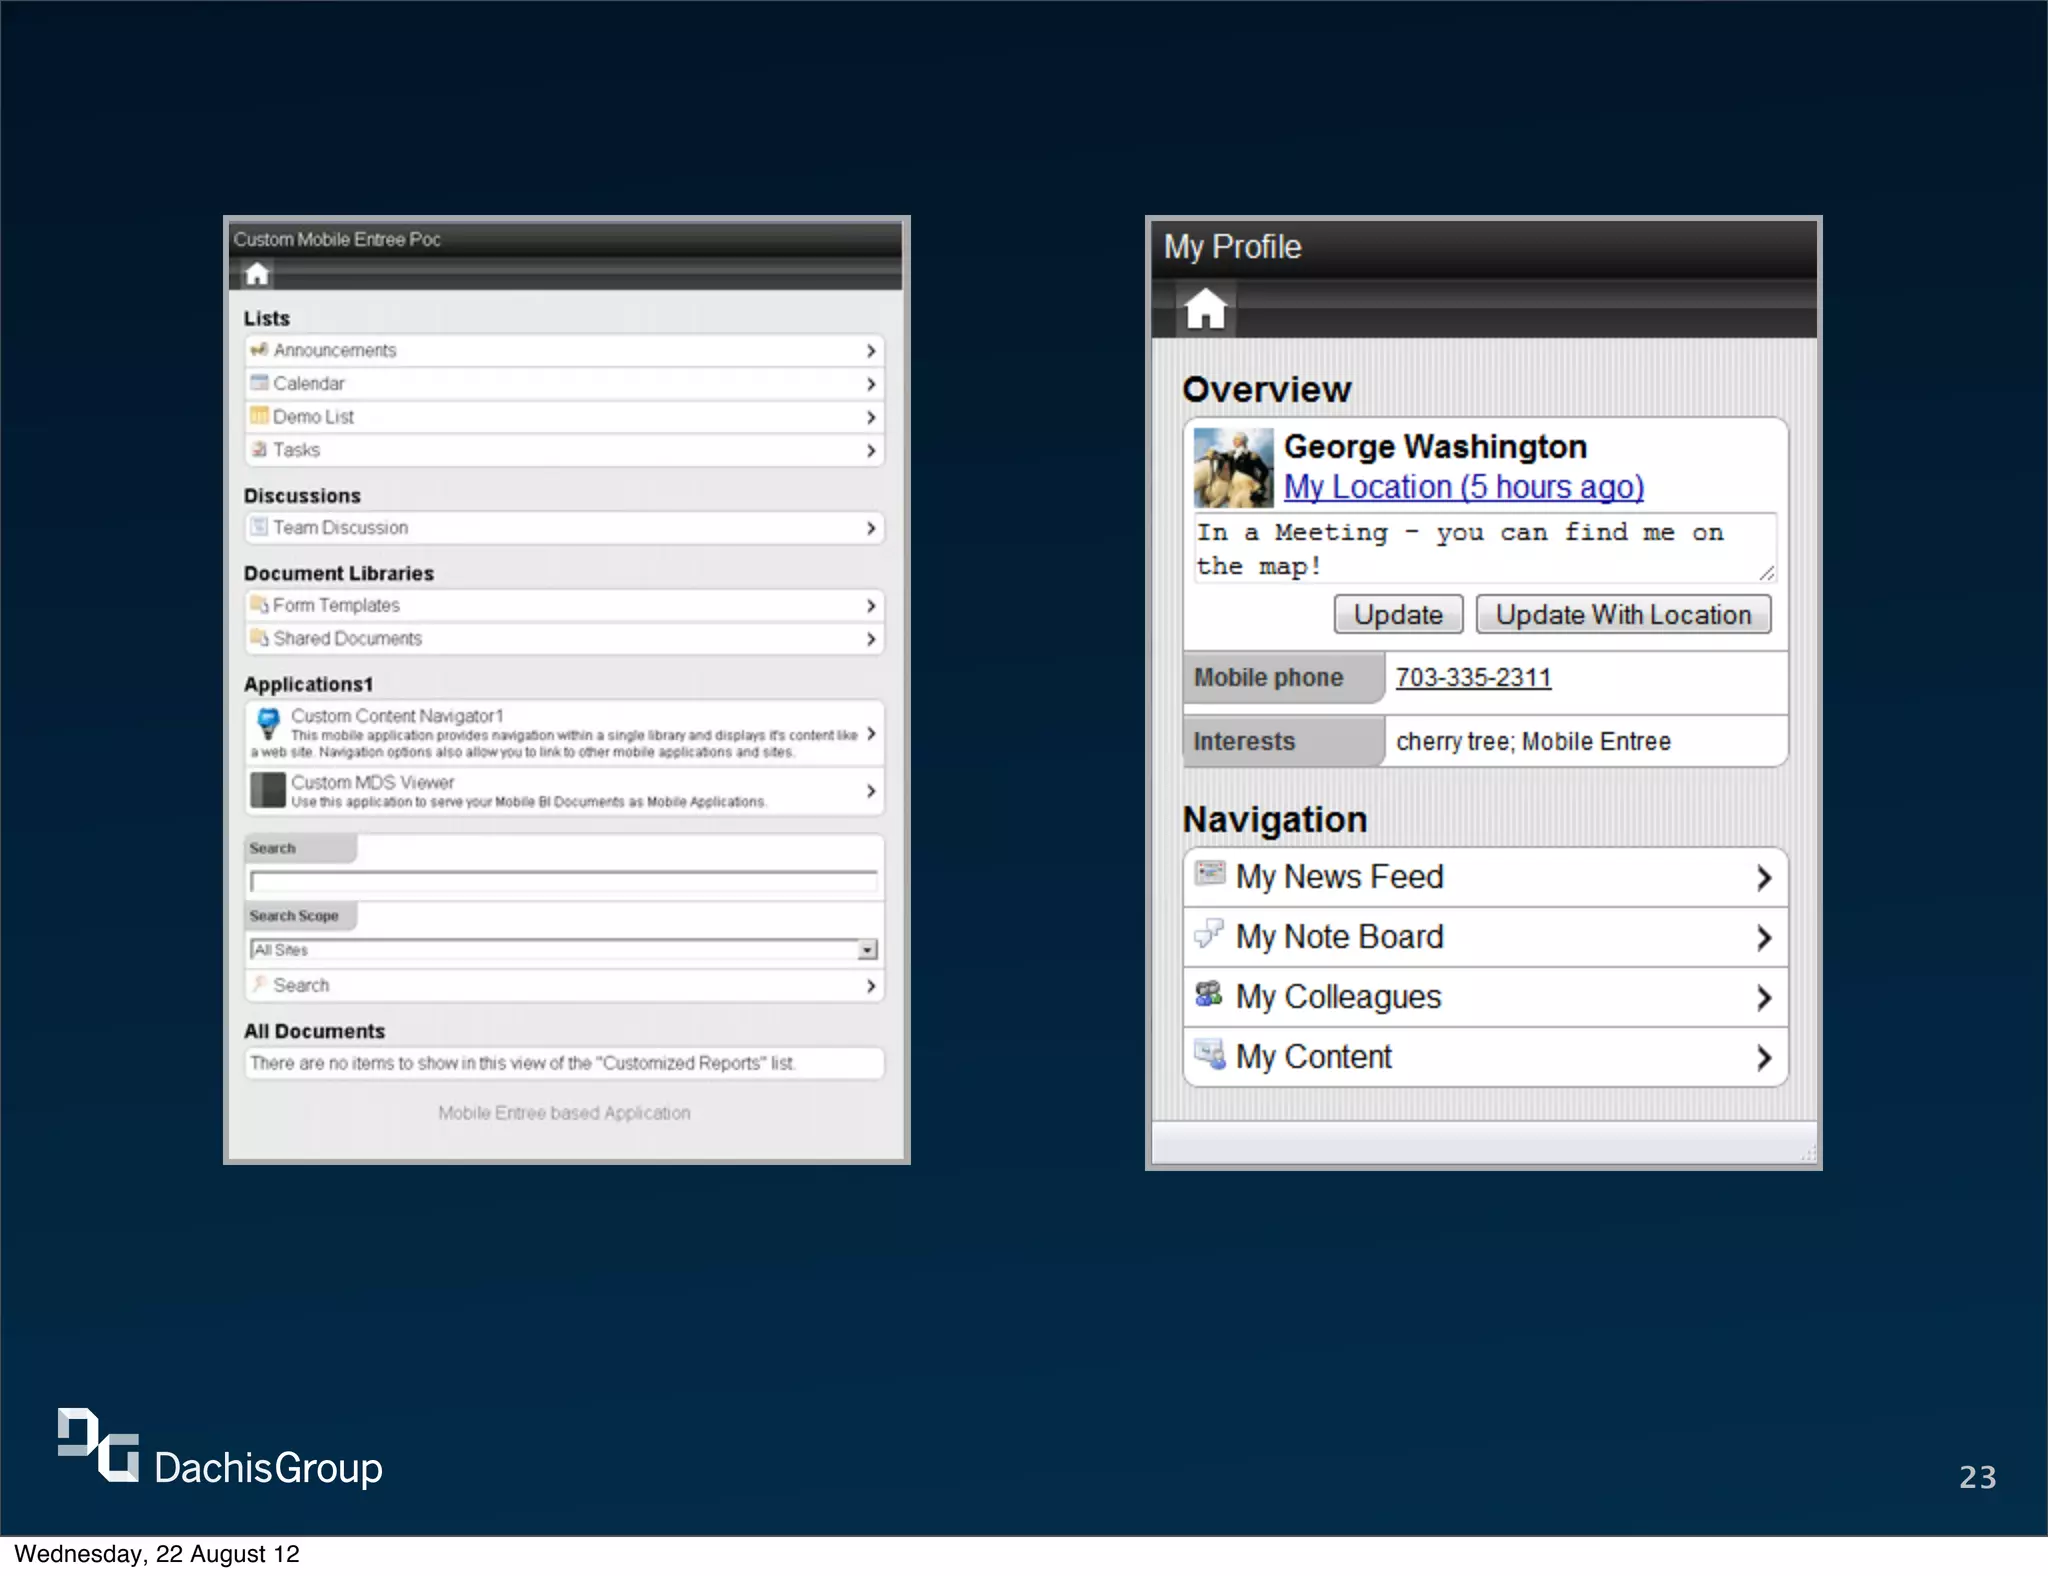
Task: Click the 703-335-2311 phone number link
Action: (x=1473, y=677)
